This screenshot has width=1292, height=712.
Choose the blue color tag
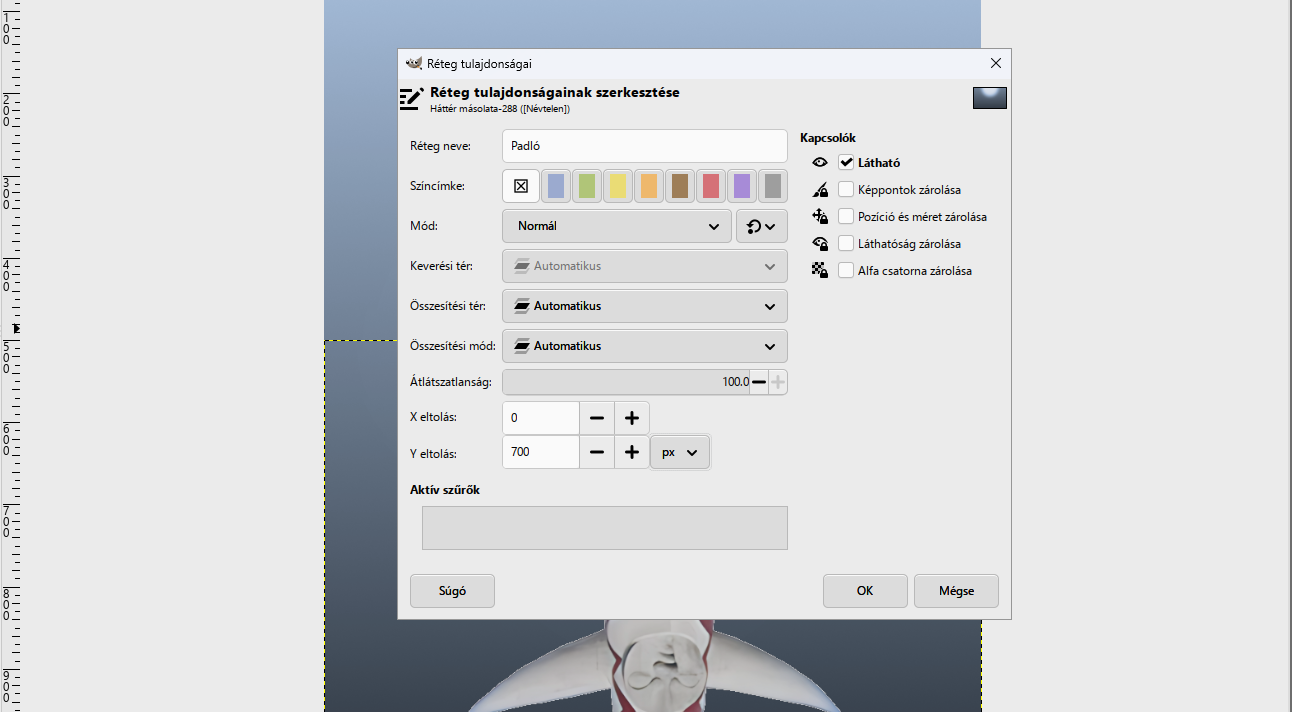coord(556,186)
